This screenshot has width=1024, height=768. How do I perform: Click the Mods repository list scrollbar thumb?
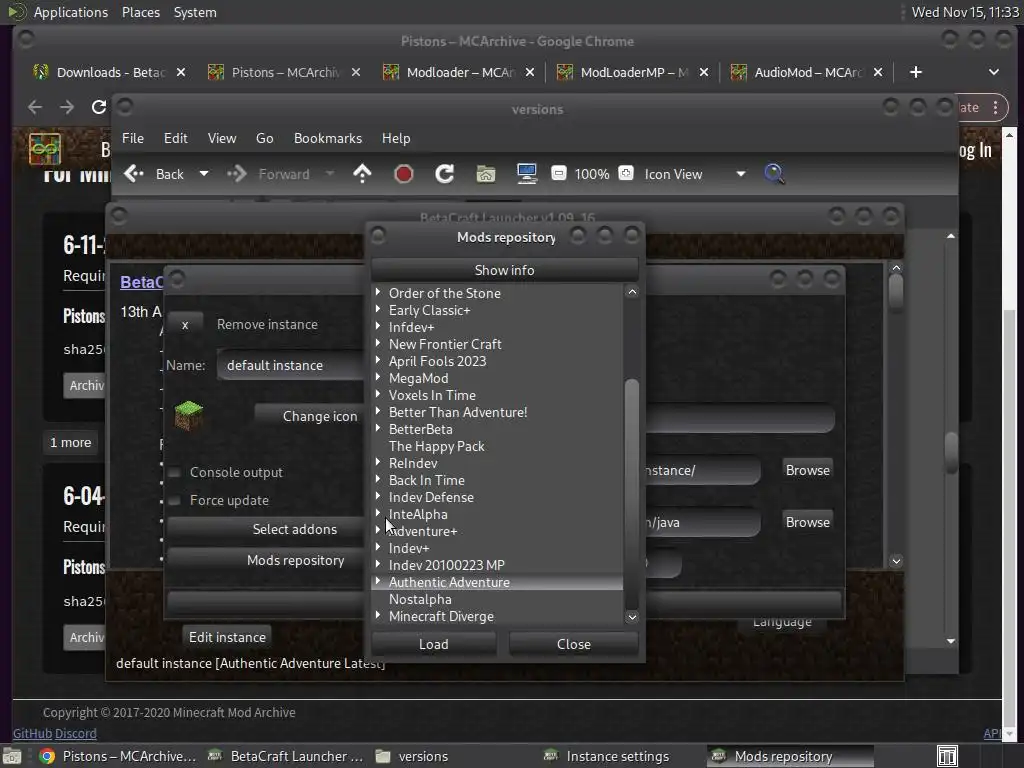632,493
